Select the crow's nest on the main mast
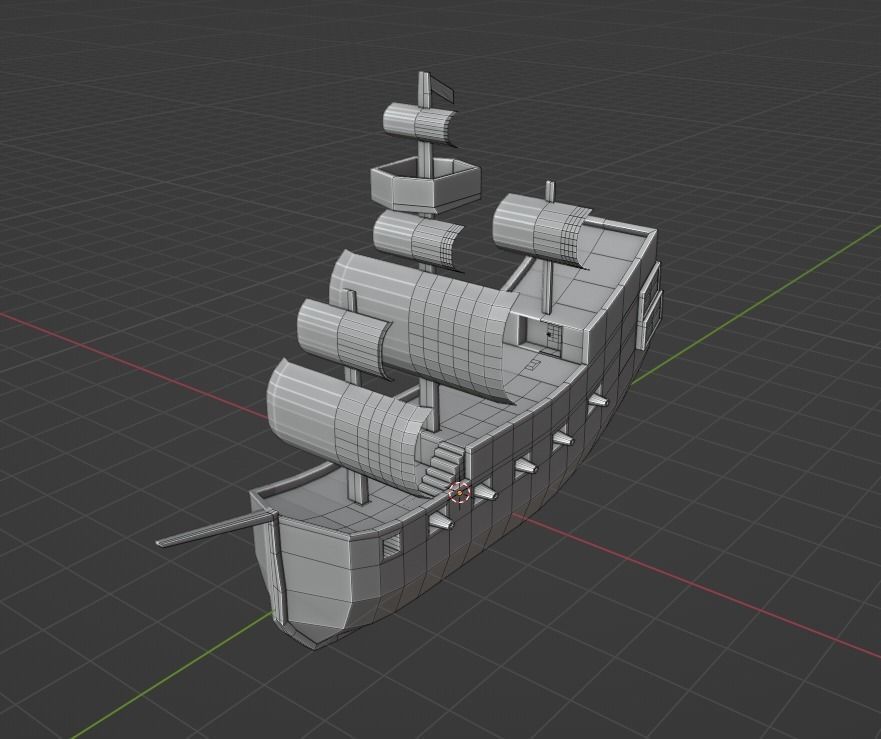The height and width of the screenshot is (739, 881). pos(426,184)
